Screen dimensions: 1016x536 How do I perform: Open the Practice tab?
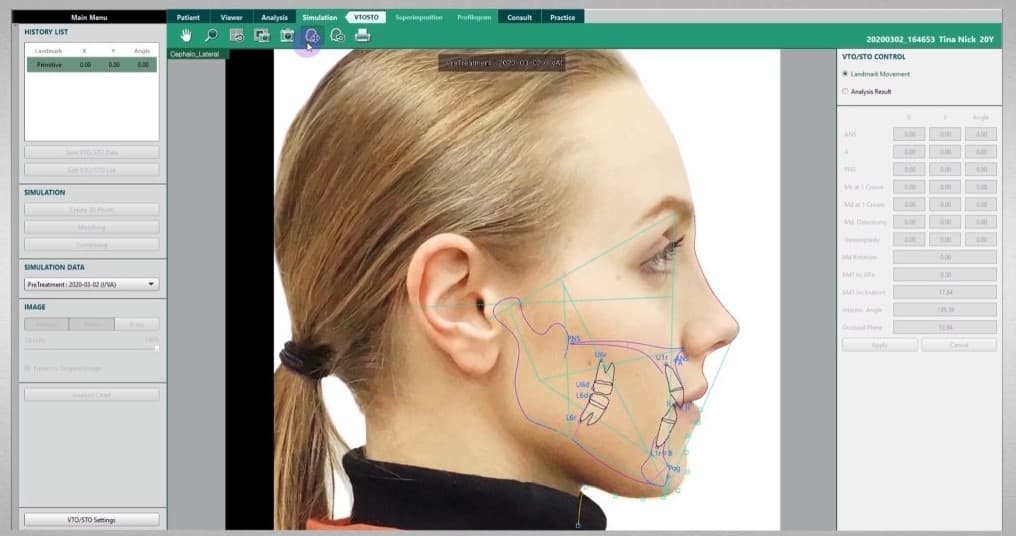pyautogui.click(x=562, y=17)
